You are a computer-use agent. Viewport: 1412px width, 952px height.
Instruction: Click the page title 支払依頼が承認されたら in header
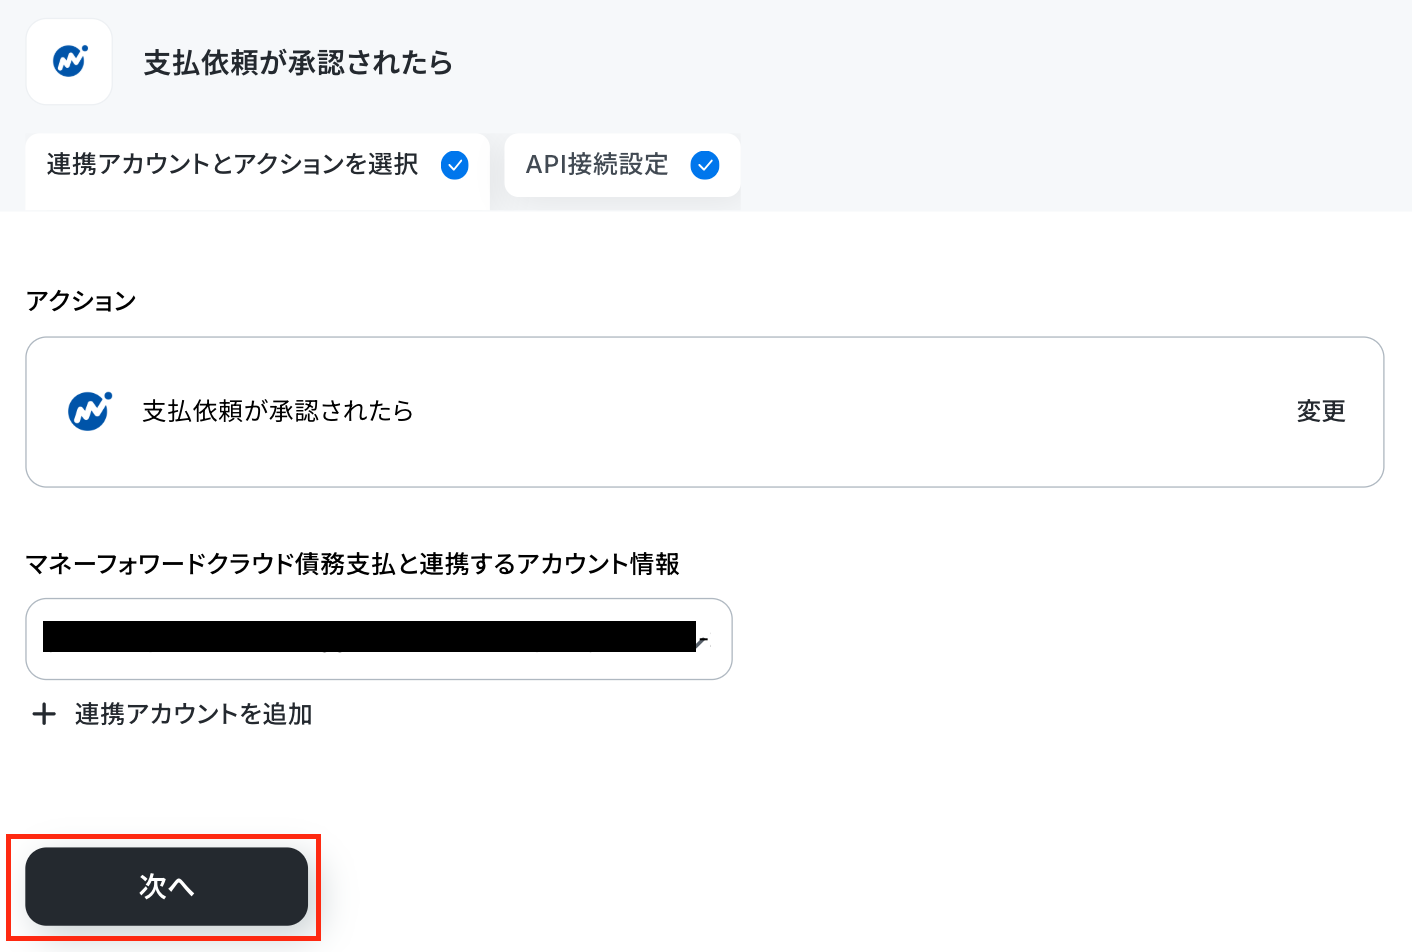pyautogui.click(x=298, y=63)
